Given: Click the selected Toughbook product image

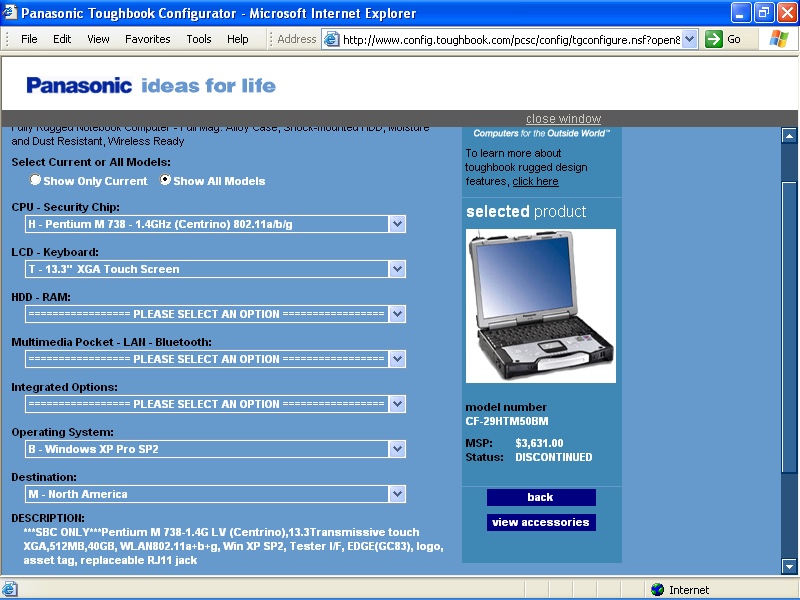Looking at the screenshot, I should [541, 305].
